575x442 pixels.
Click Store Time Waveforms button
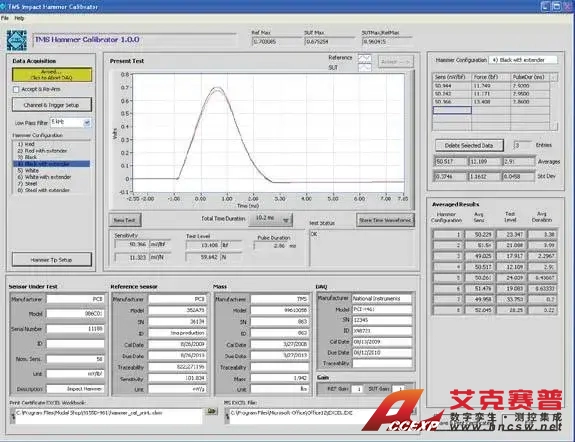pos(385,220)
